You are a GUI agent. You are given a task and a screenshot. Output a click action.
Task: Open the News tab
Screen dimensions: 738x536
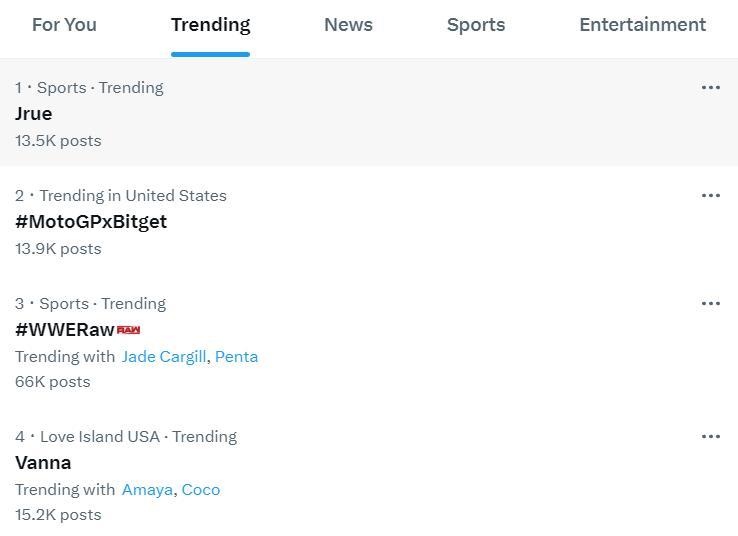pos(348,25)
